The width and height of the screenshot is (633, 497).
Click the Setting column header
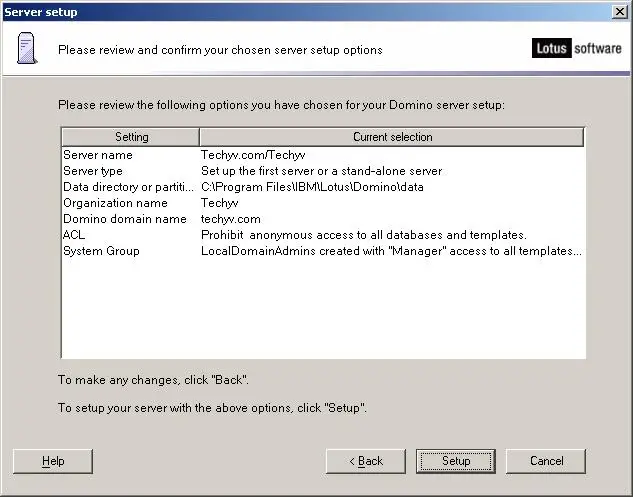point(131,137)
